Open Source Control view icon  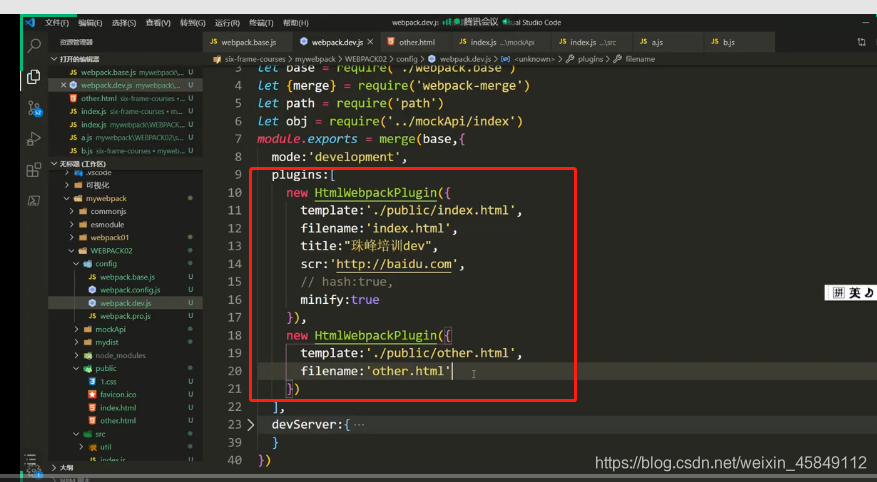(x=34, y=108)
